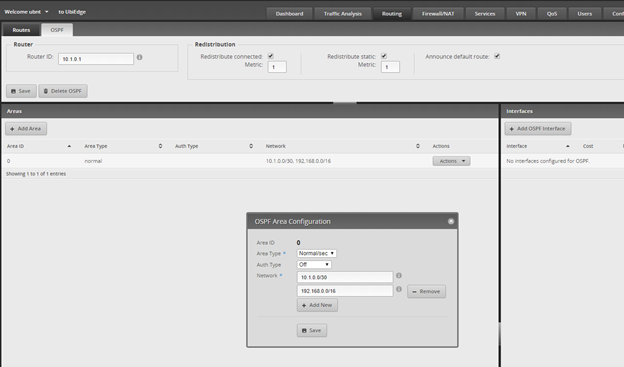The width and height of the screenshot is (624, 367).
Task: Open the Welcome ubnt user dropdown
Action: tap(26, 12)
